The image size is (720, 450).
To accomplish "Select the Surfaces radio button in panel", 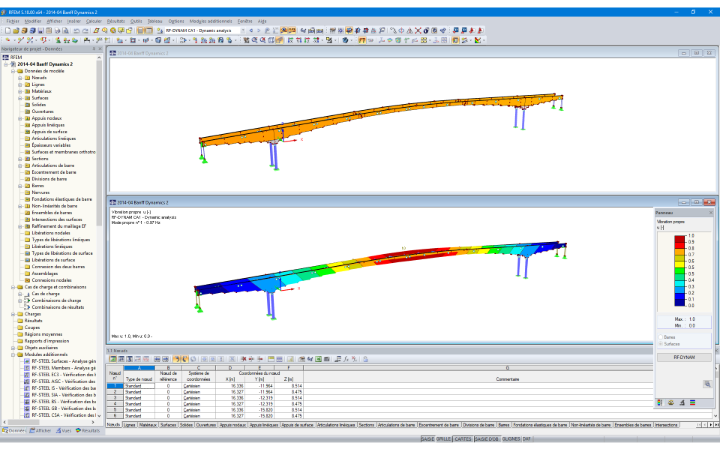I will tap(661, 344).
